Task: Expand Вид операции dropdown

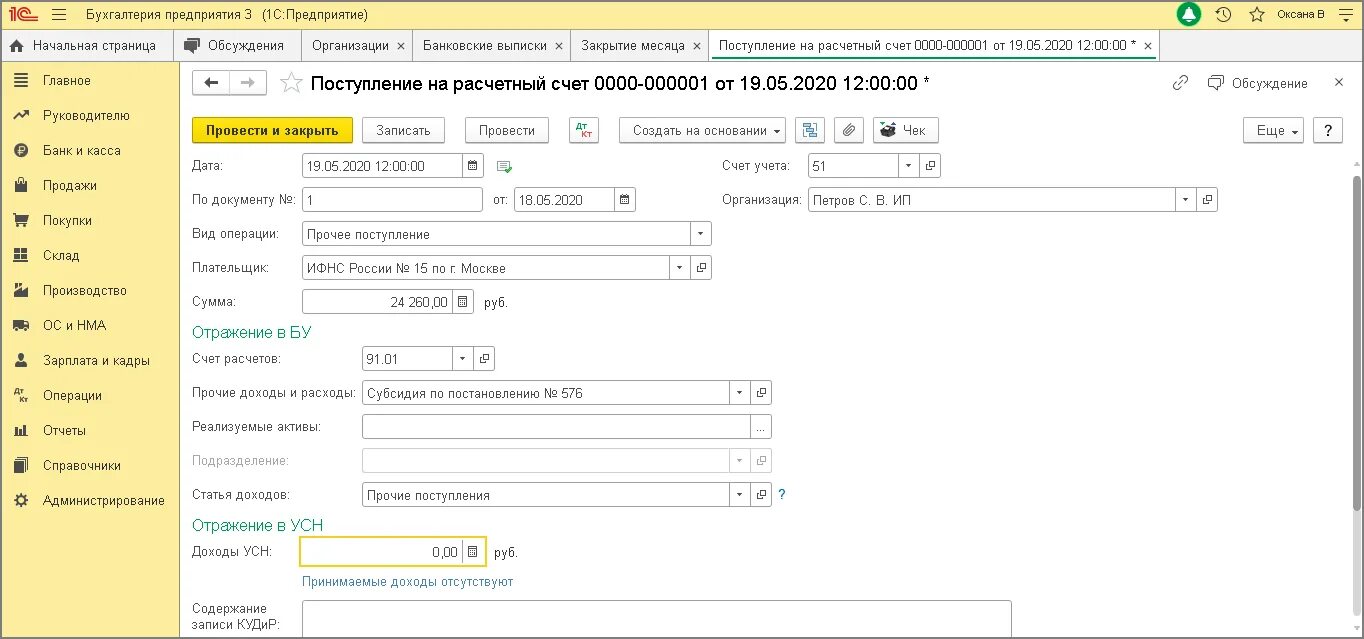Action: (x=701, y=234)
